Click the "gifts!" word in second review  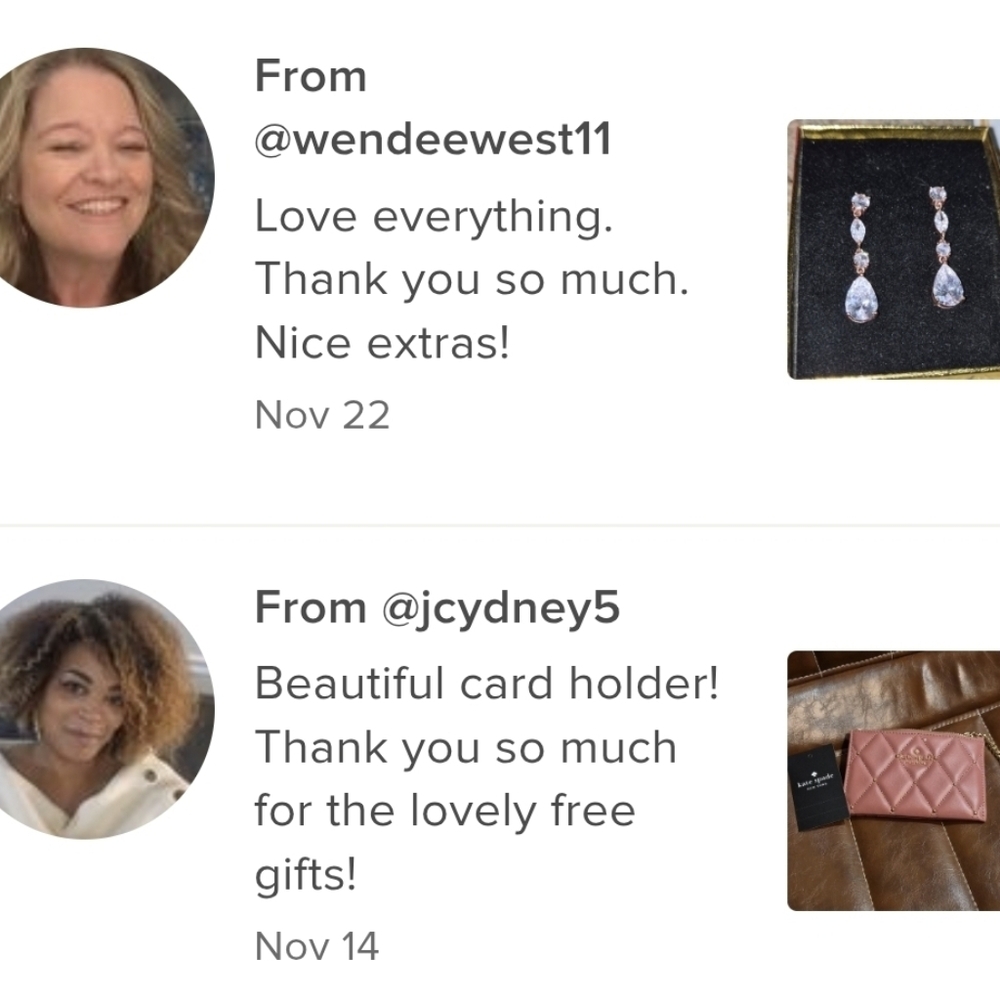(305, 876)
